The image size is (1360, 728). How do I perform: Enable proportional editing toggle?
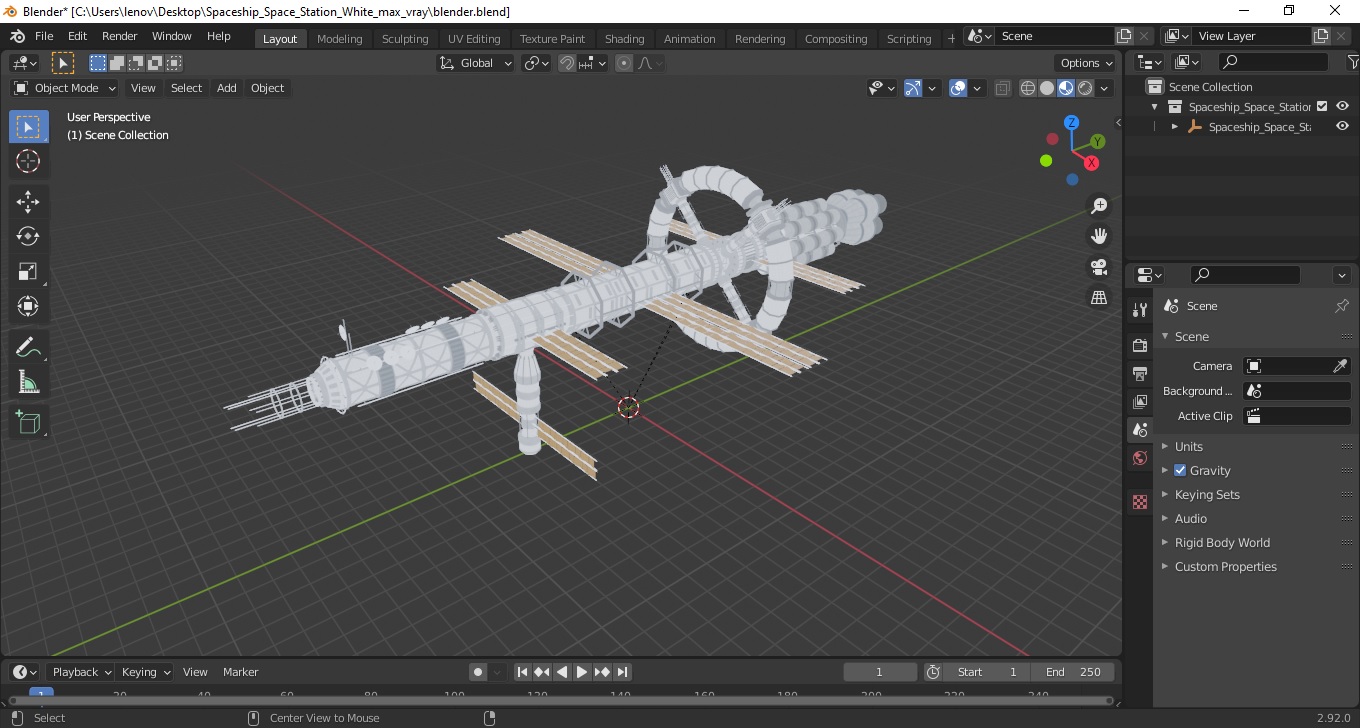pos(624,63)
